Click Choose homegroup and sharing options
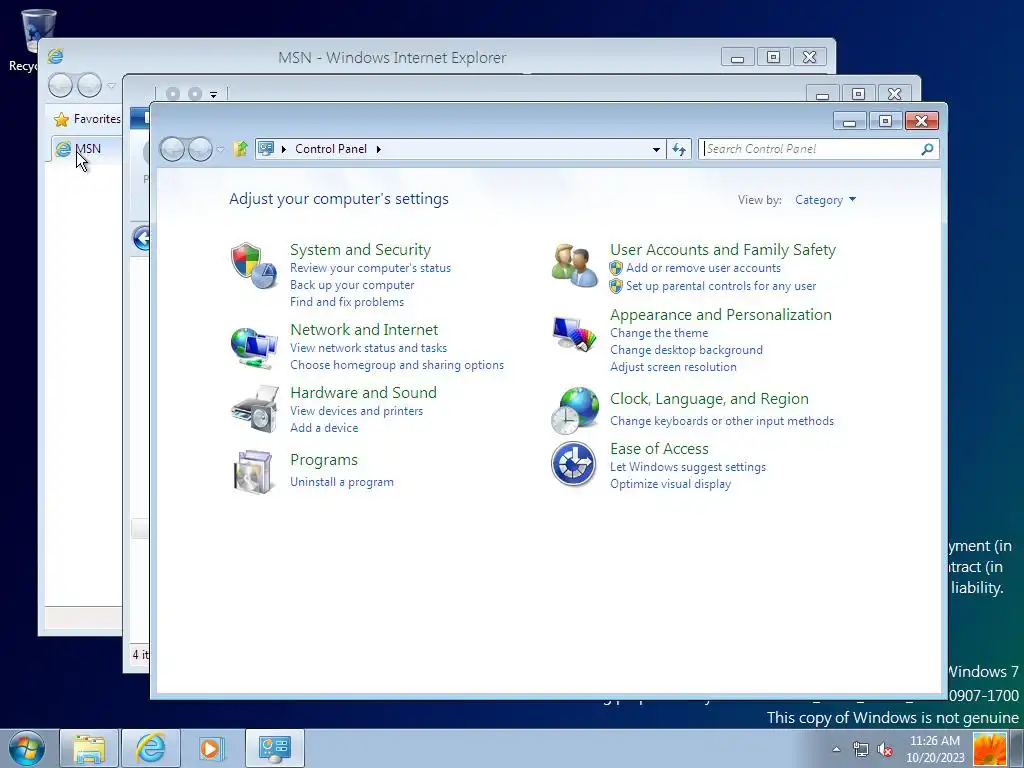1024x768 pixels. (x=397, y=365)
